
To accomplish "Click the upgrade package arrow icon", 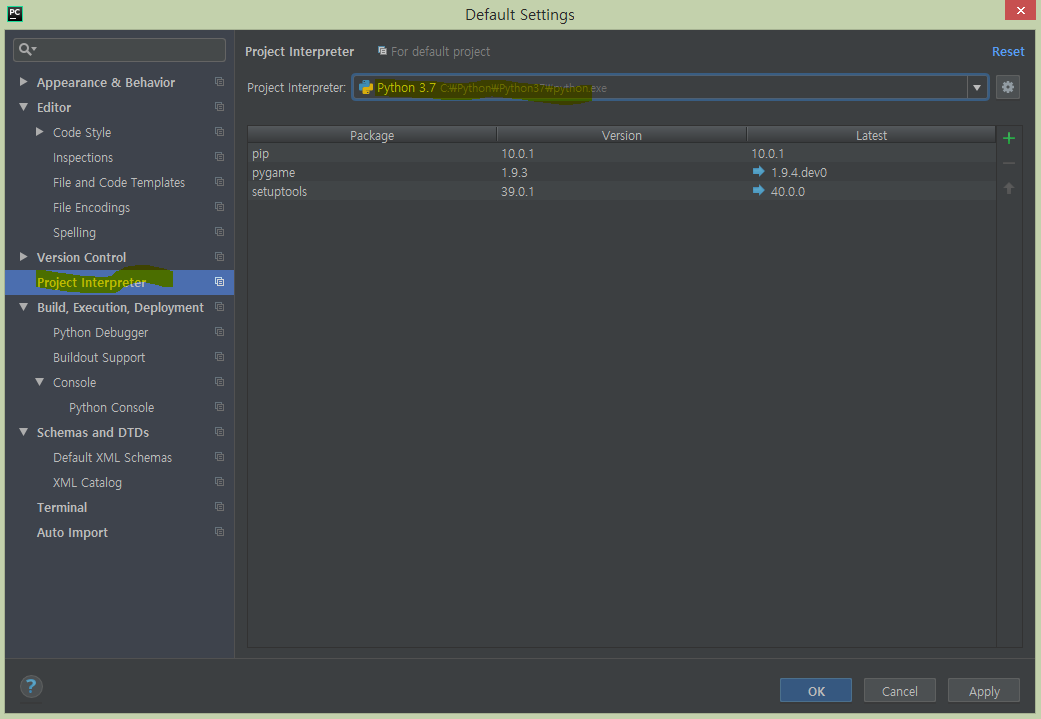I will [x=1008, y=189].
